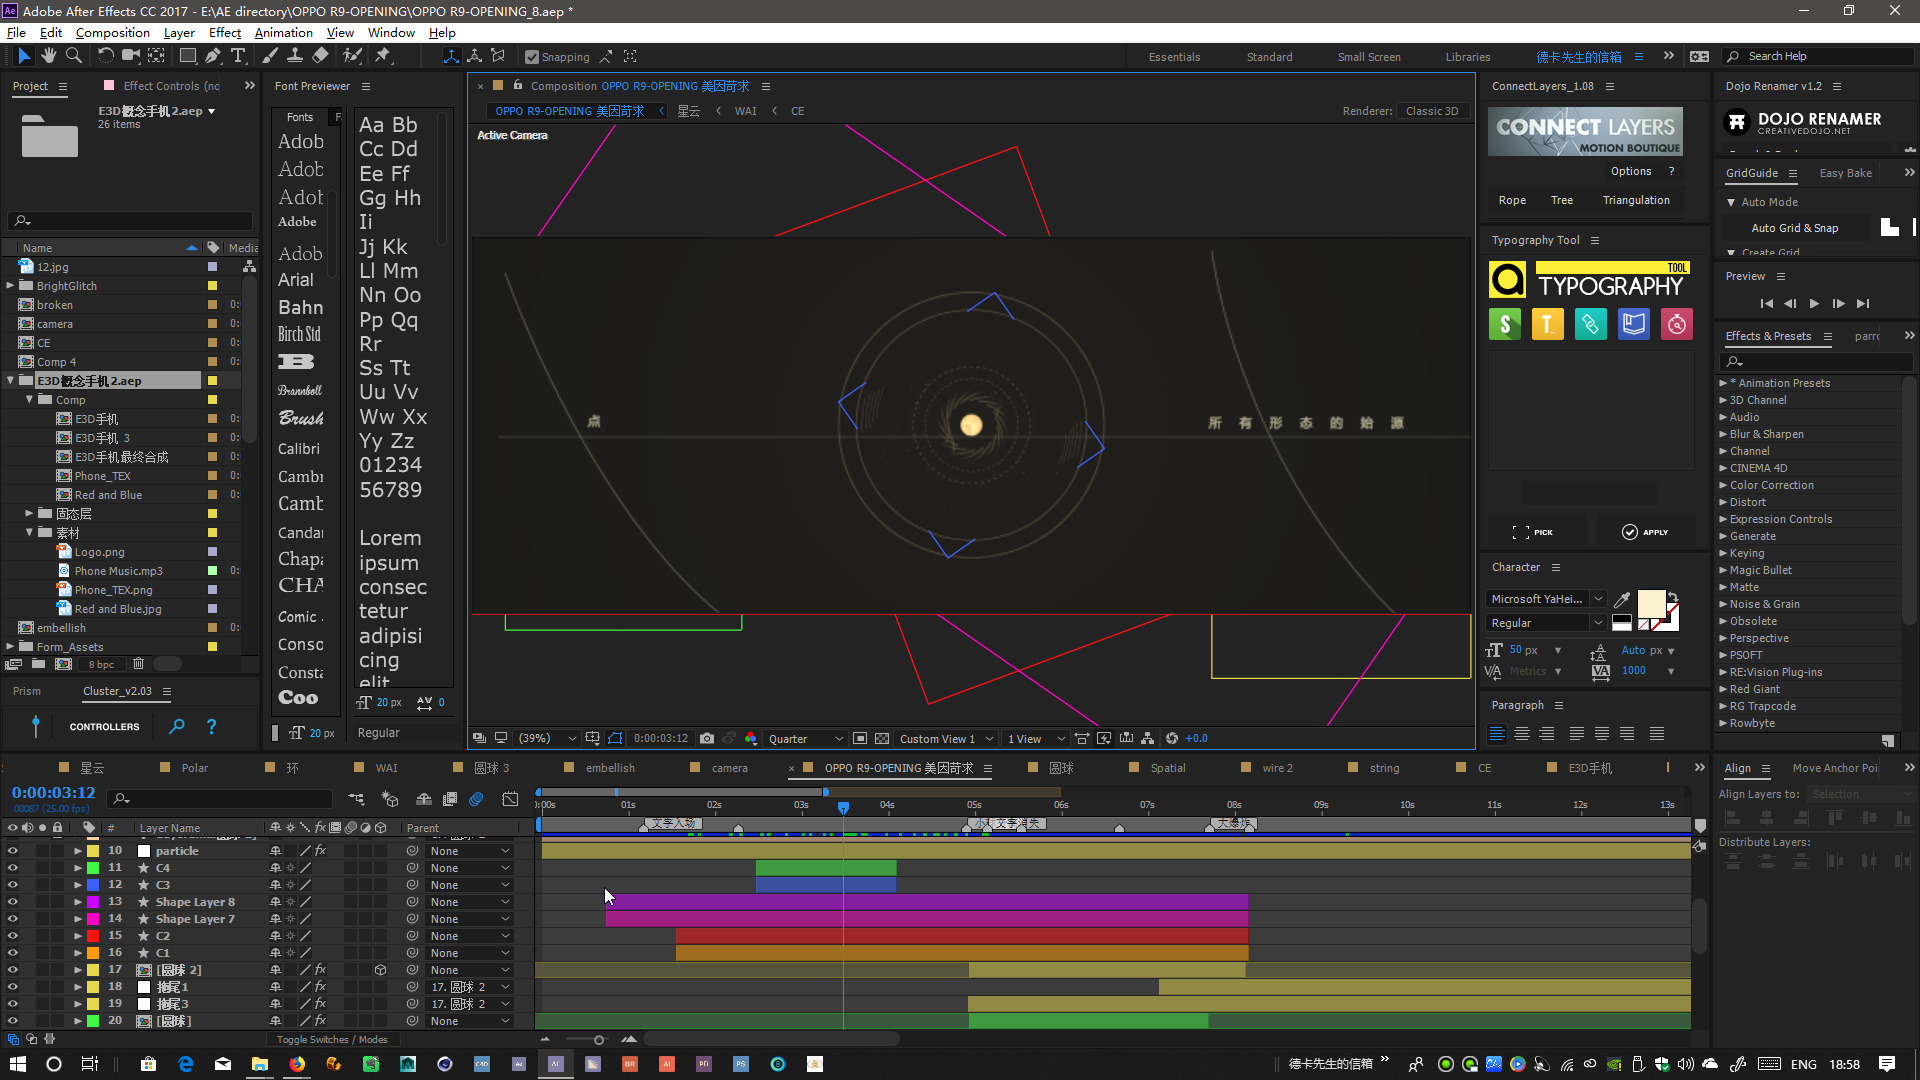Toggle the eye for layer 20
Screen dimensions: 1920x1080
coord(13,1021)
